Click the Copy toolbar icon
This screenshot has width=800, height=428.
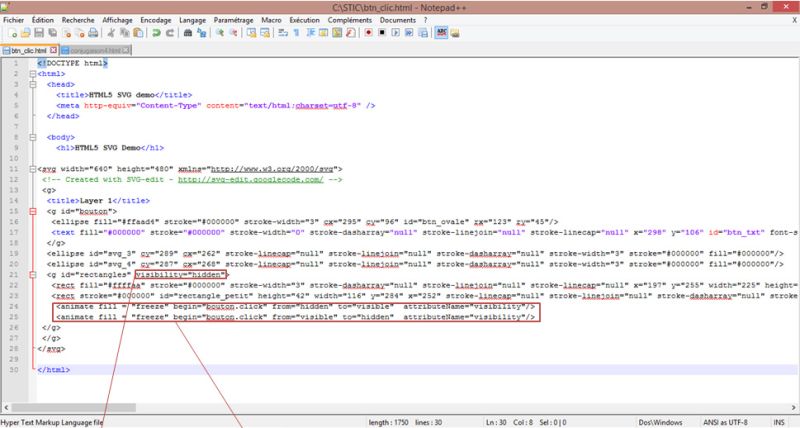124,33
